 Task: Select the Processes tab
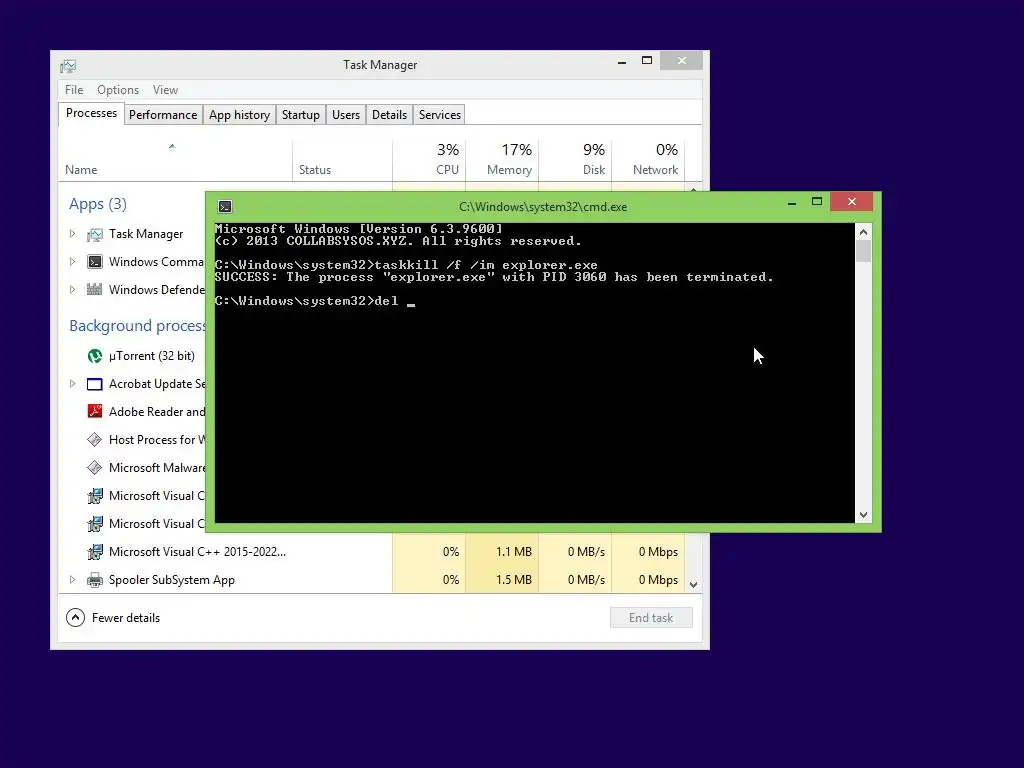click(x=91, y=114)
